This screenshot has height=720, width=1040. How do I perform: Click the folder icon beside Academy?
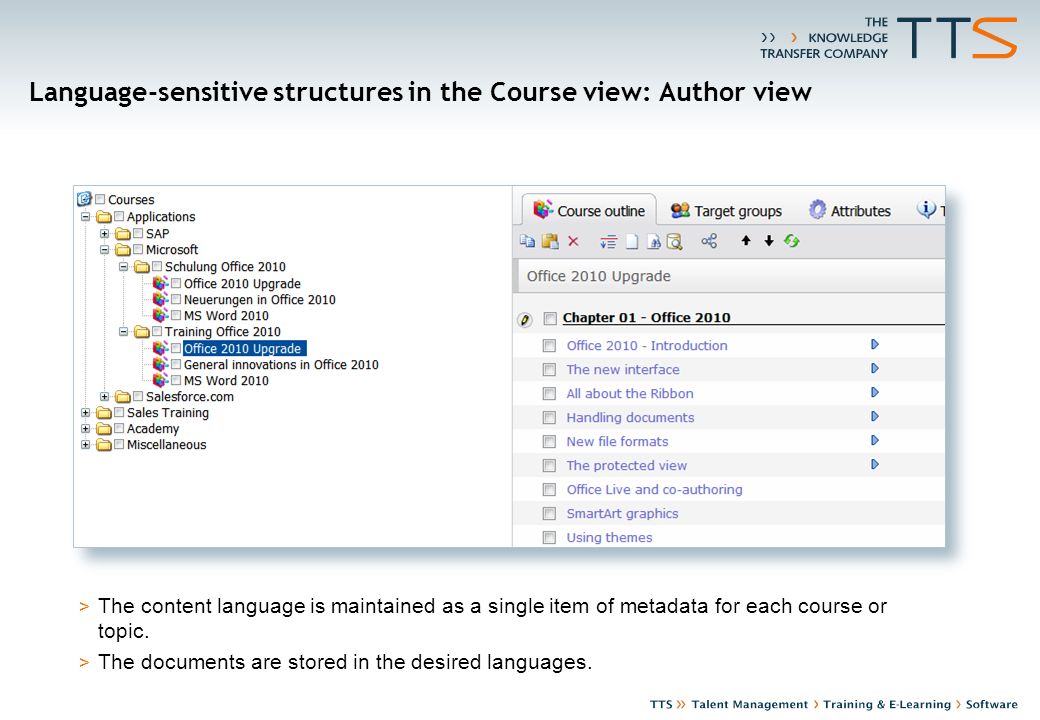point(103,428)
